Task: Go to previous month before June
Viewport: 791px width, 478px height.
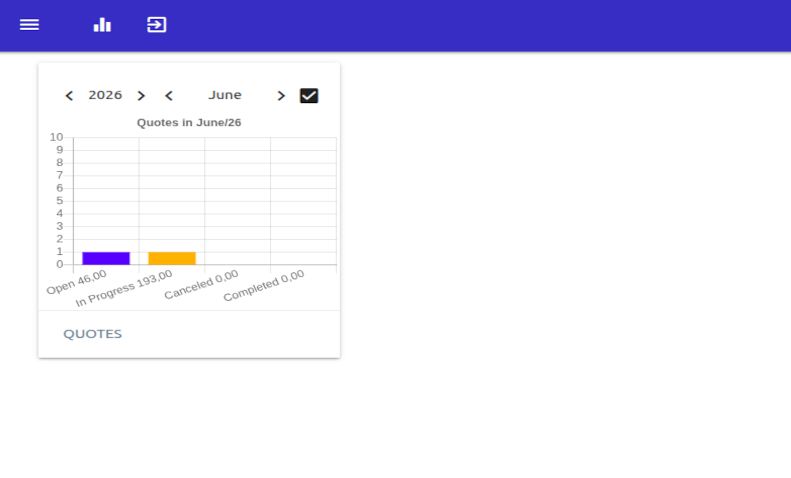Action: (169, 96)
